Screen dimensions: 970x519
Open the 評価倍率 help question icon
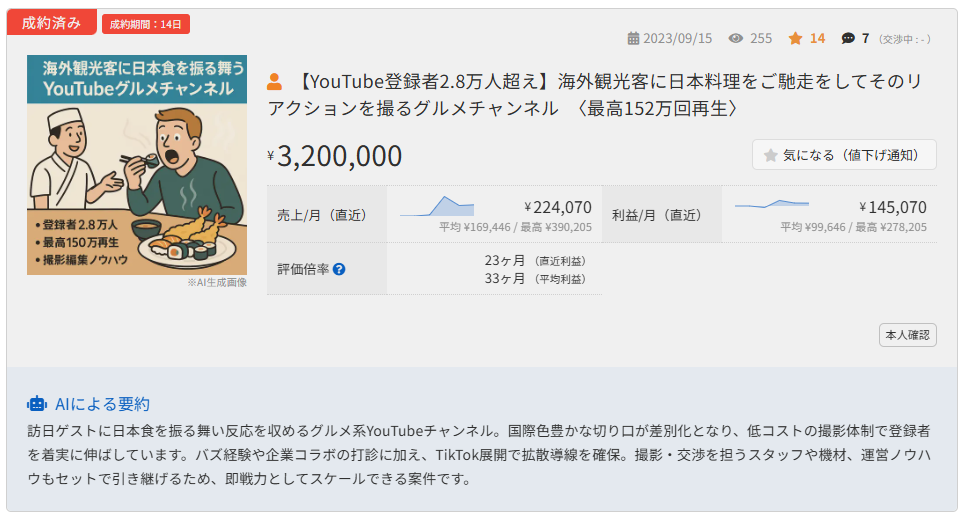(339, 269)
